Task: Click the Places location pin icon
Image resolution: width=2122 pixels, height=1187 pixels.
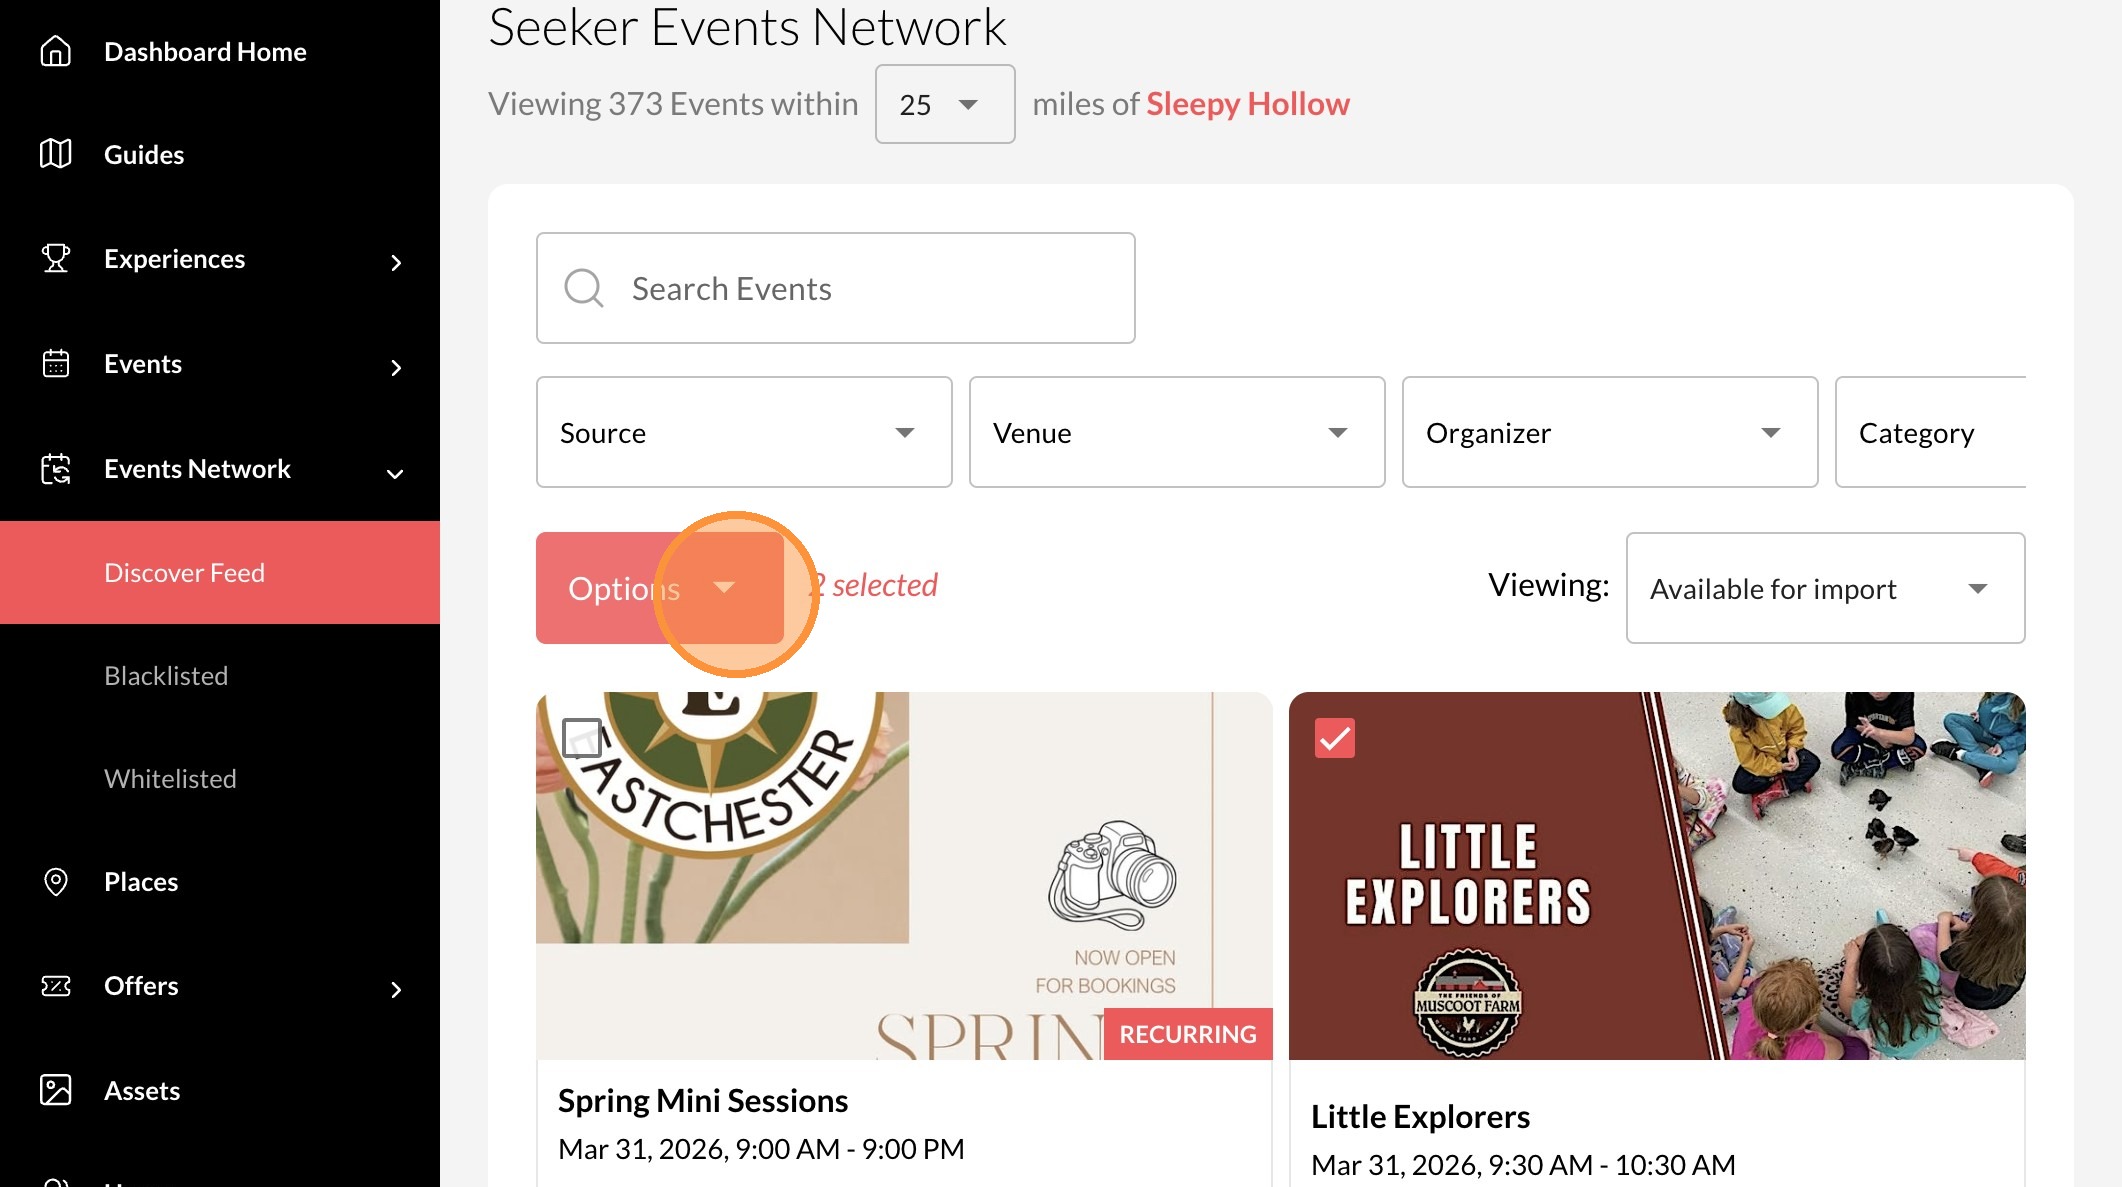Action: tap(56, 881)
